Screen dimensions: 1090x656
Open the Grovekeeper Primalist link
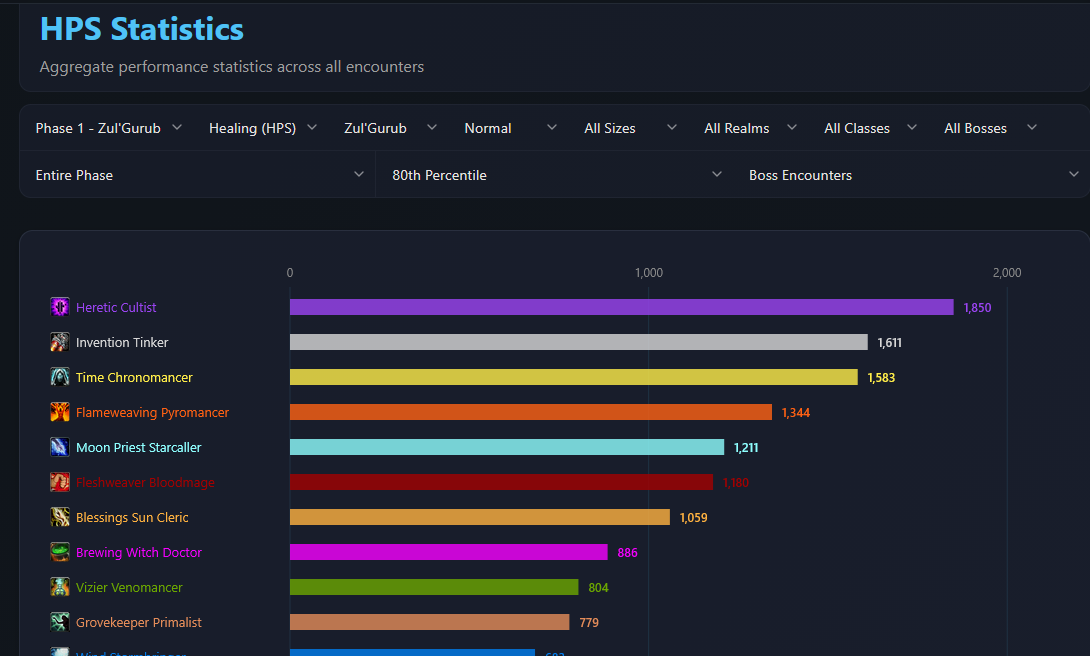coord(138,622)
